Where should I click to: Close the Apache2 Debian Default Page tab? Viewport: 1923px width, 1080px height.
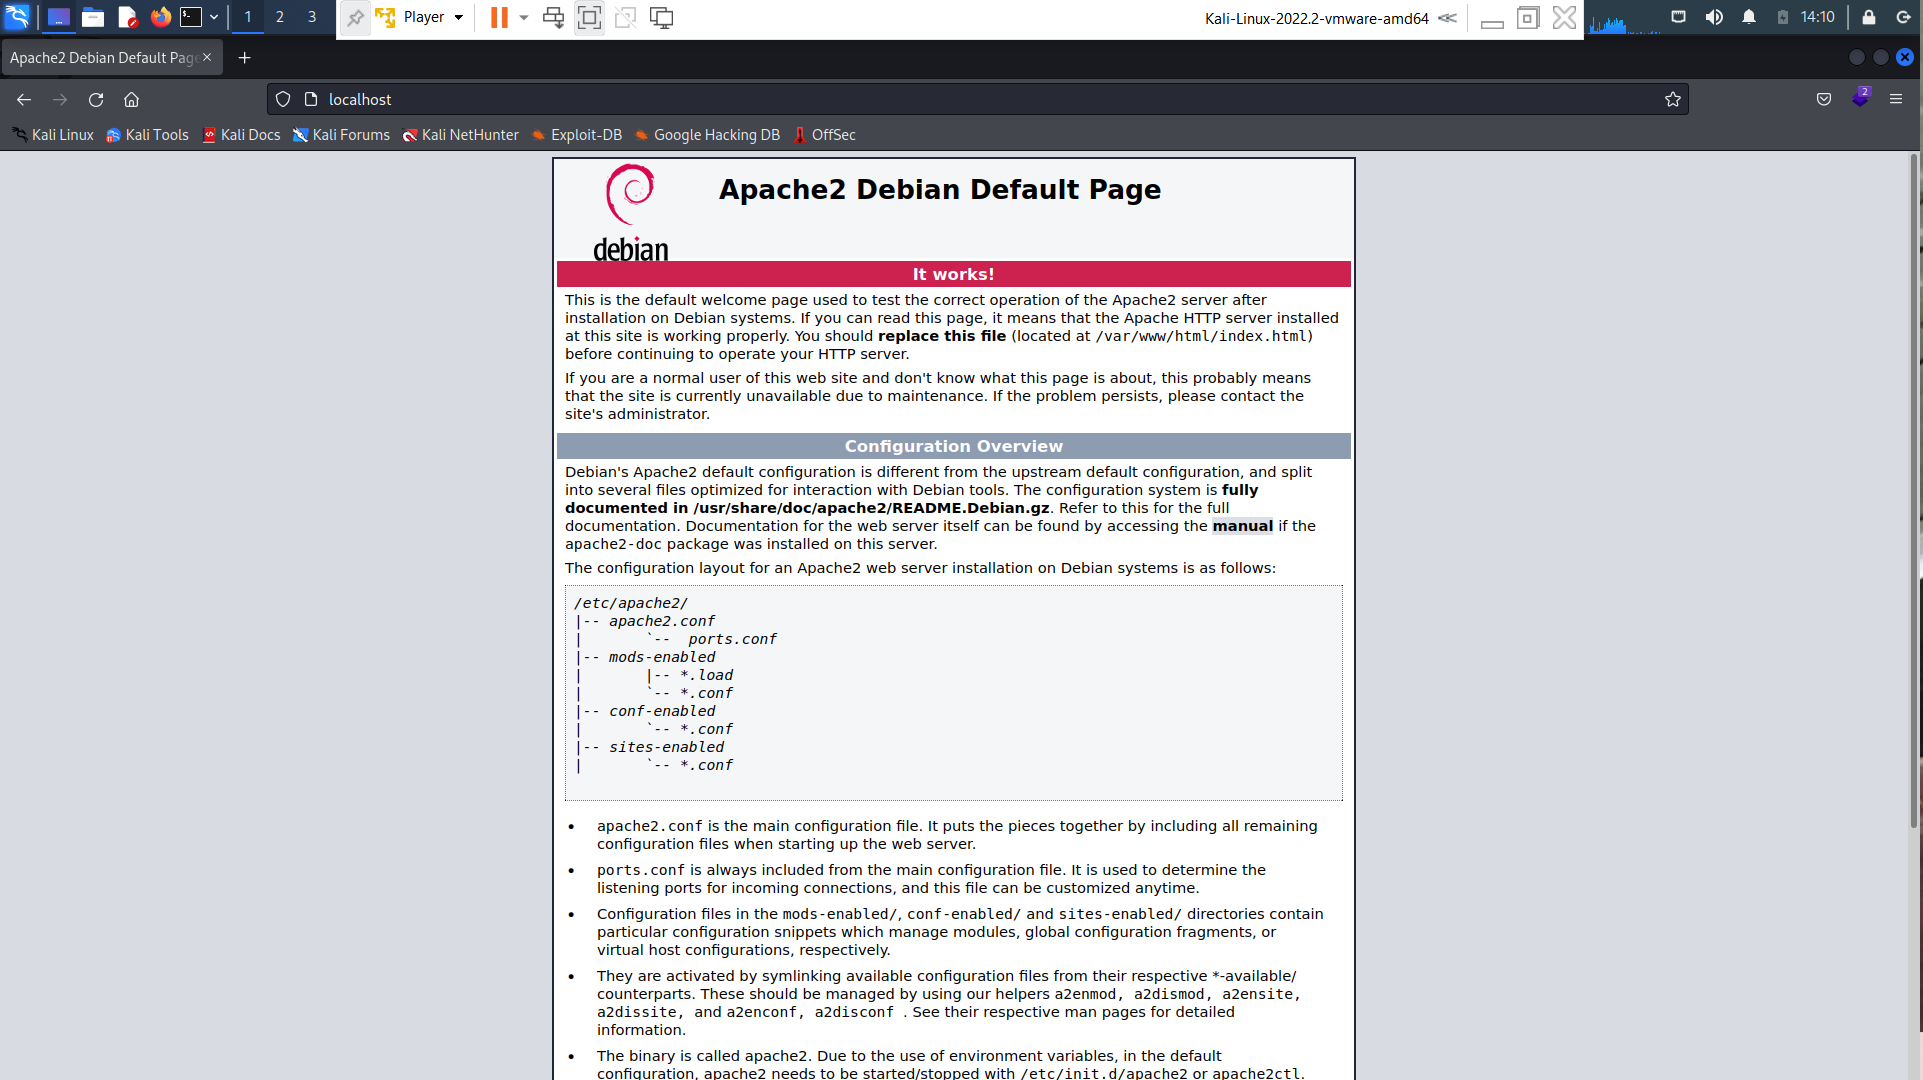(x=207, y=58)
